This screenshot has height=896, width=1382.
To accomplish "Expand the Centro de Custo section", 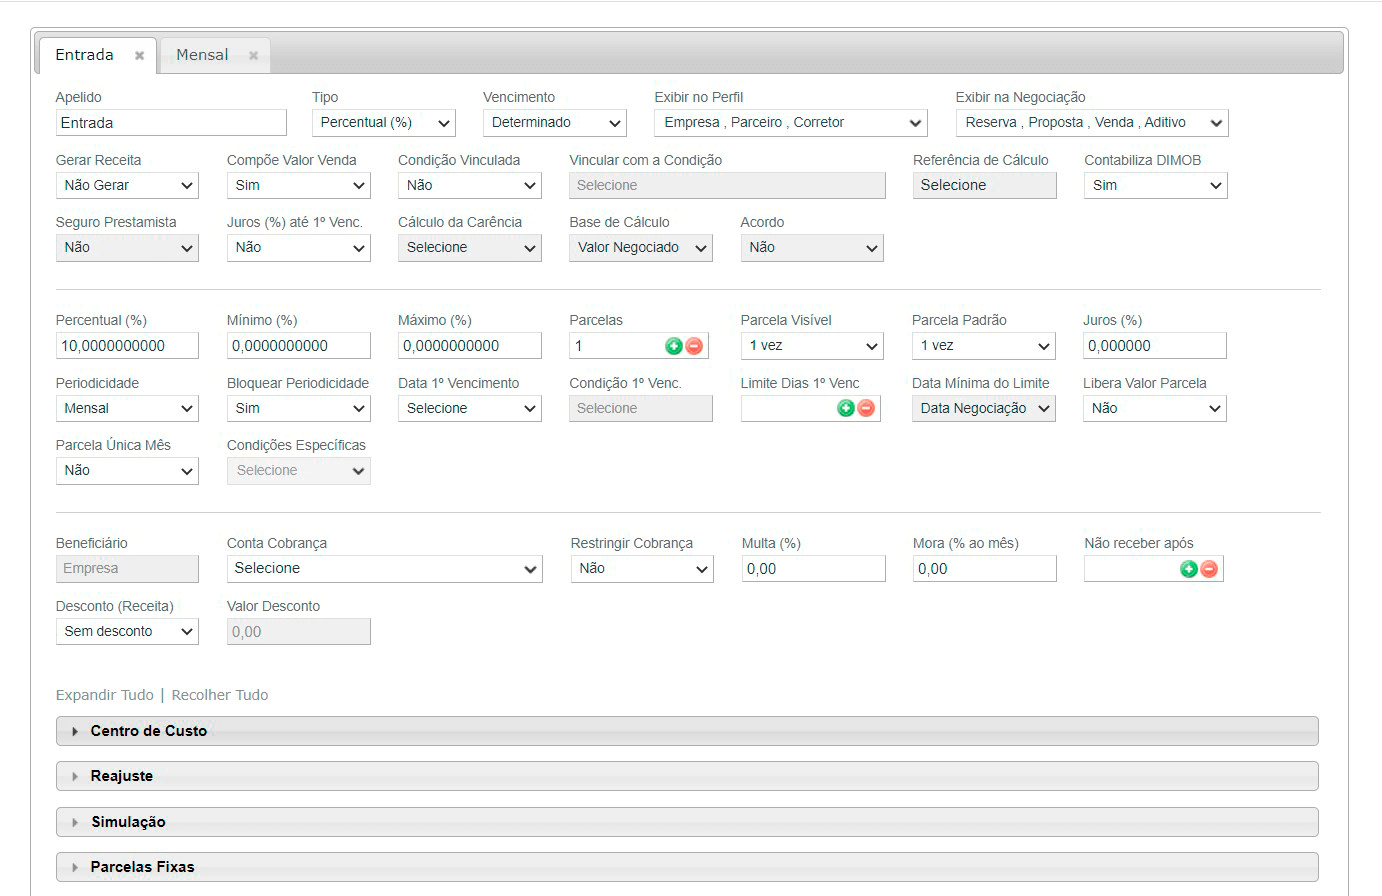I will 148,731.
